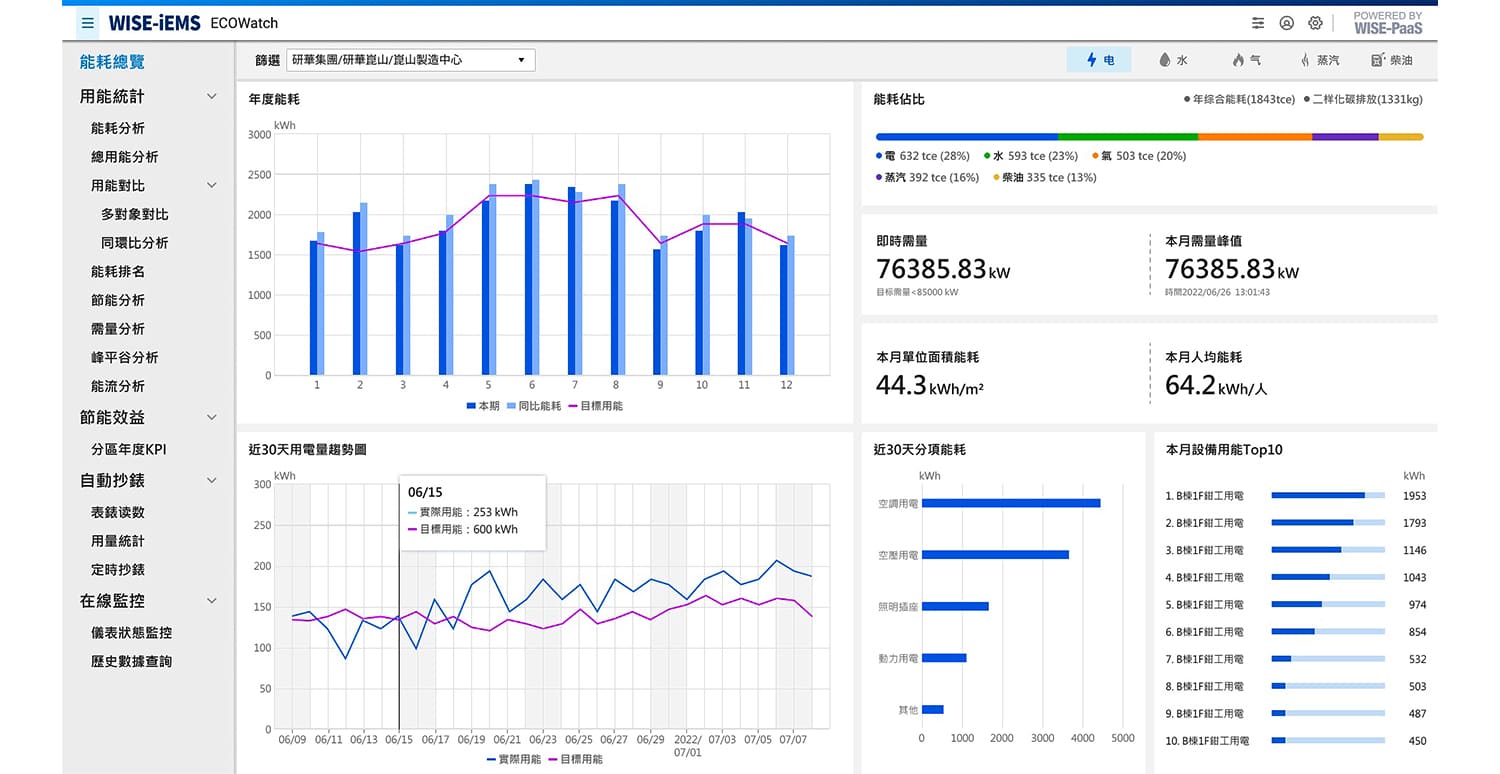The image size is (1500, 774).
Task: Open the 篩選 location dropdown
Action: click(410, 60)
